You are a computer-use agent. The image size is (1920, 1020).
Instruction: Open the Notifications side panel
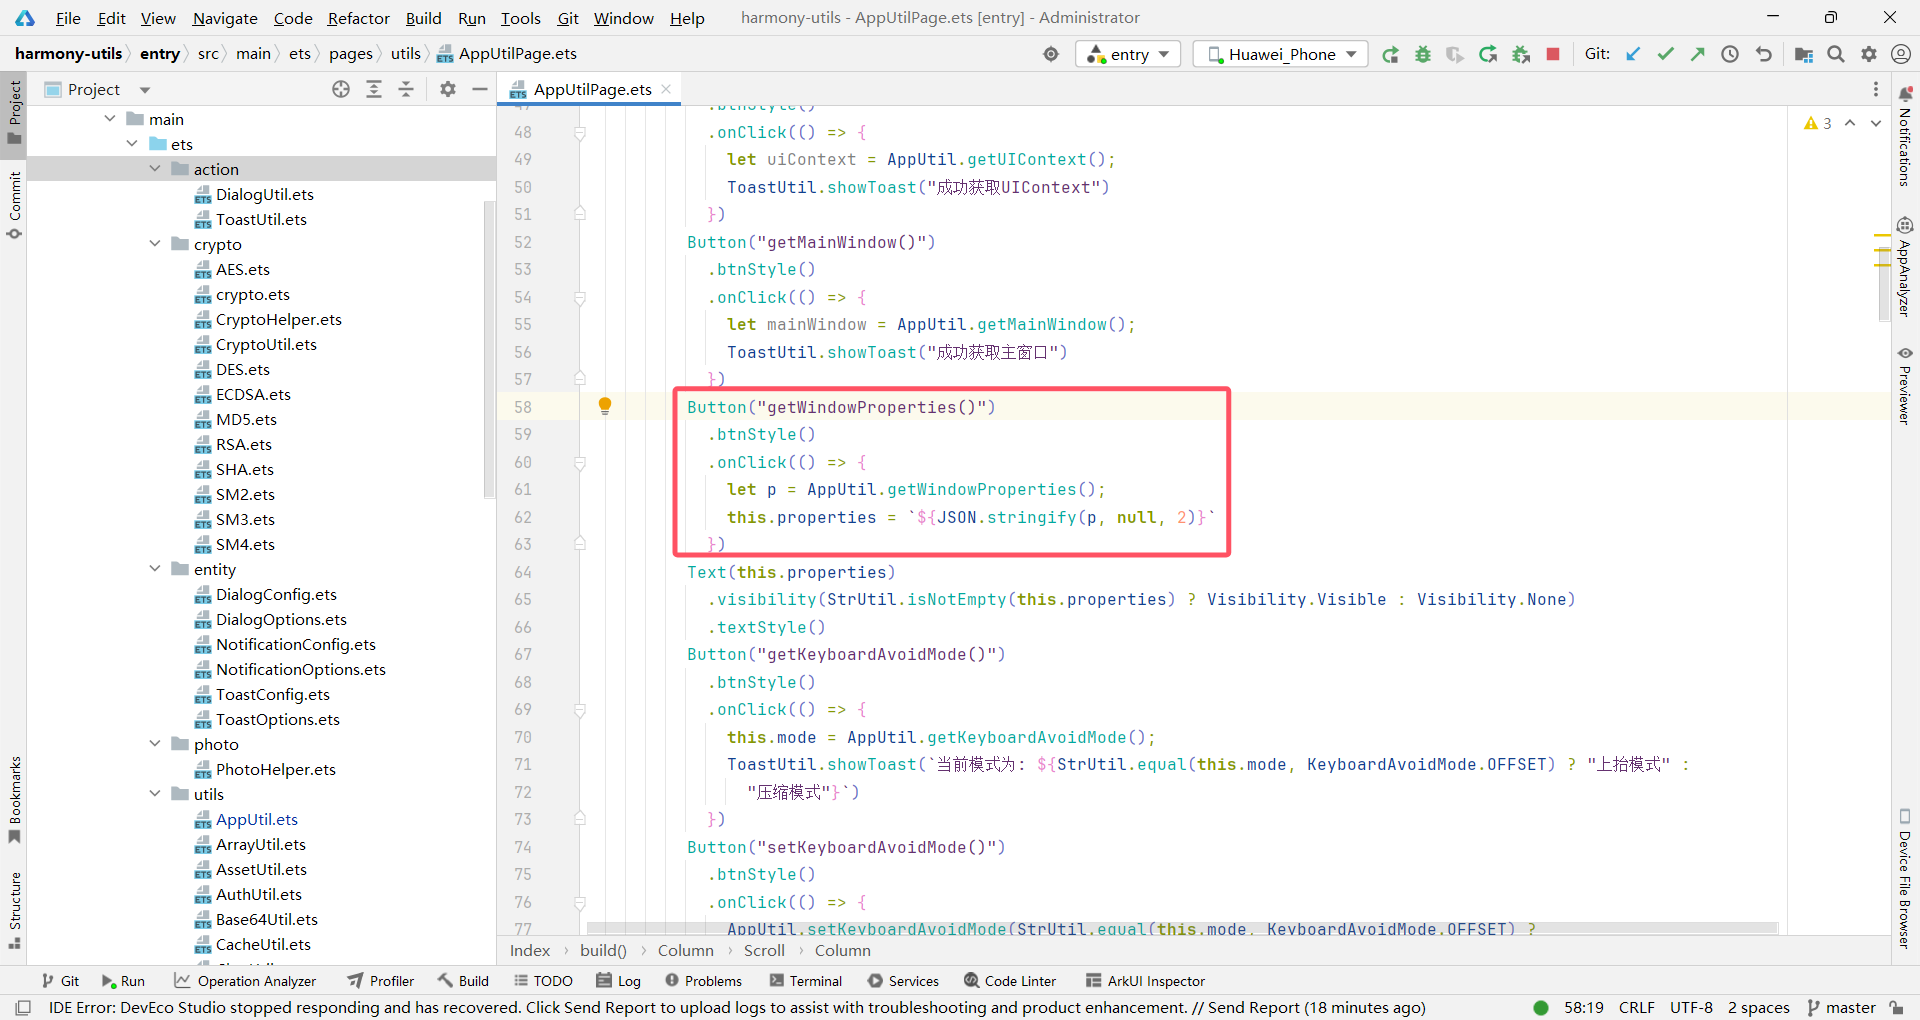click(x=1905, y=137)
